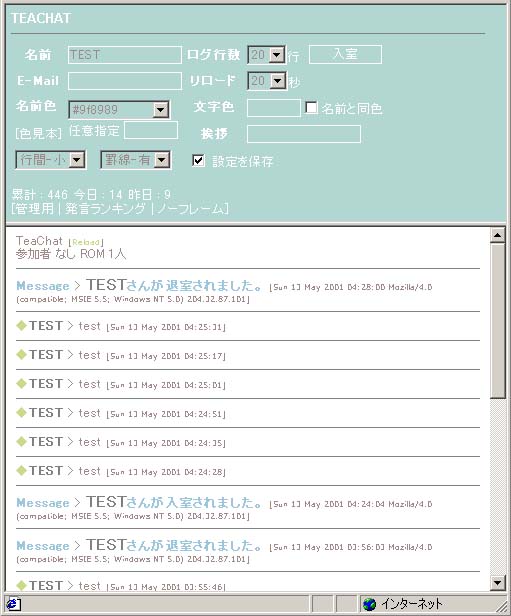Image resolution: width=511 pixels, height=616 pixels.
Task: Check the 名前と同色 checkbox
Action: pos(311,107)
